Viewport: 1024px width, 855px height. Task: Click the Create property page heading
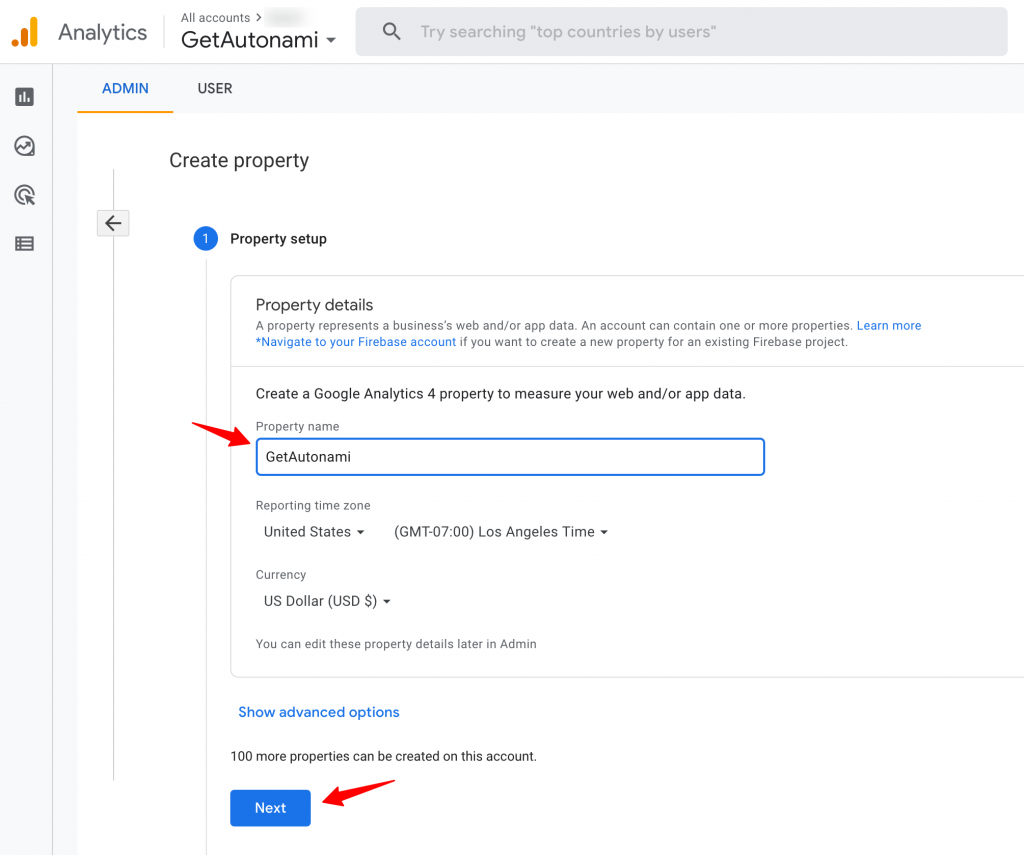click(x=239, y=161)
